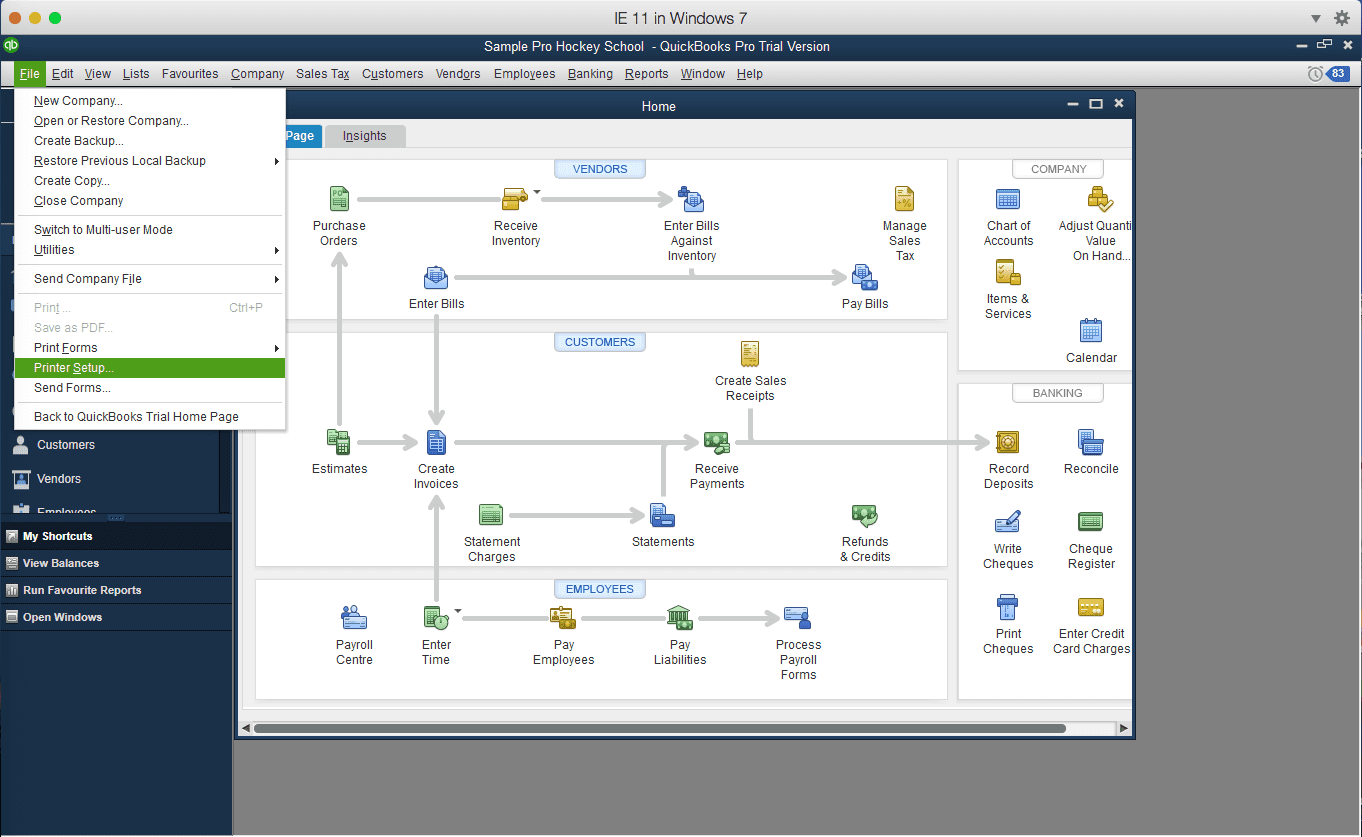Open the Estimates icon

pyautogui.click(x=339, y=441)
